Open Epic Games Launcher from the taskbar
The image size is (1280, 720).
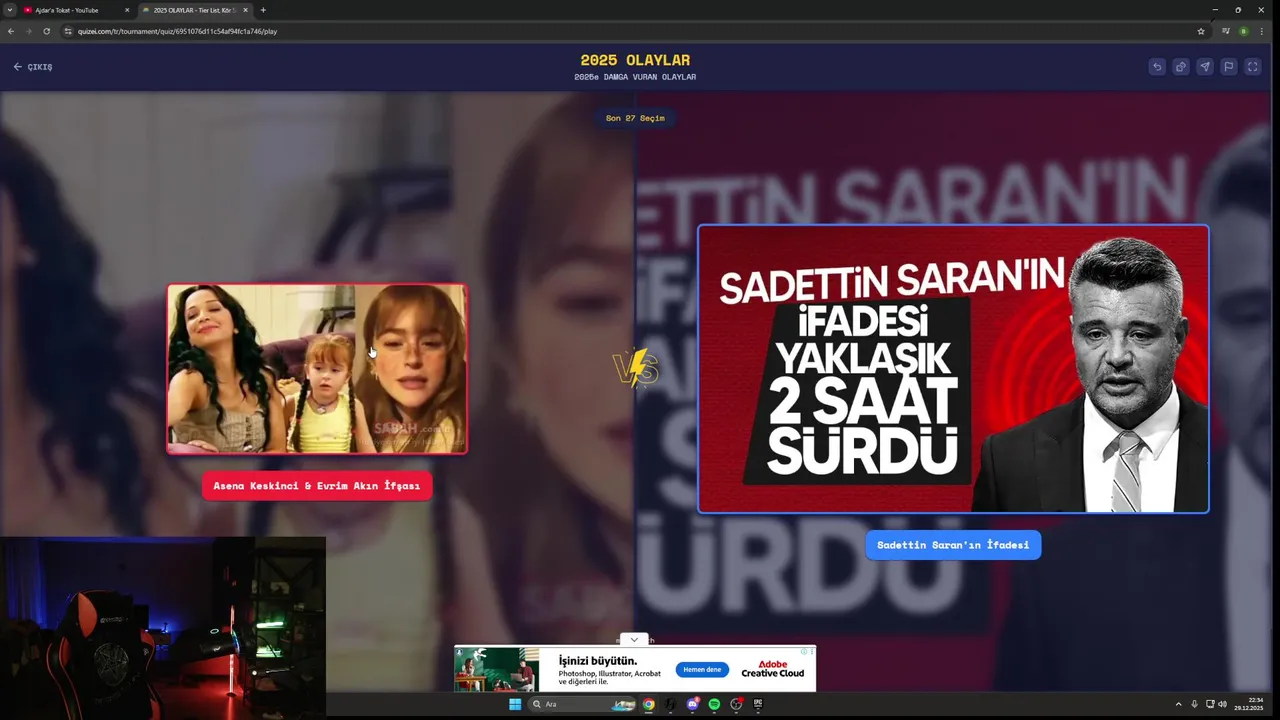pos(758,704)
